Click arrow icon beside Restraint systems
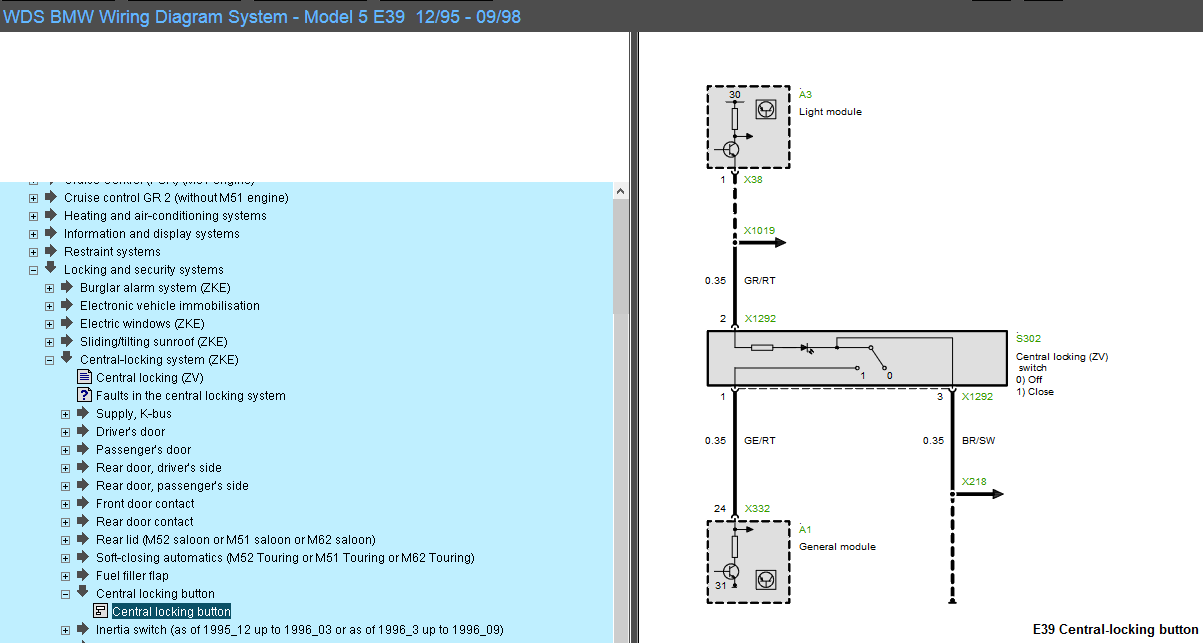 [51, 251]
